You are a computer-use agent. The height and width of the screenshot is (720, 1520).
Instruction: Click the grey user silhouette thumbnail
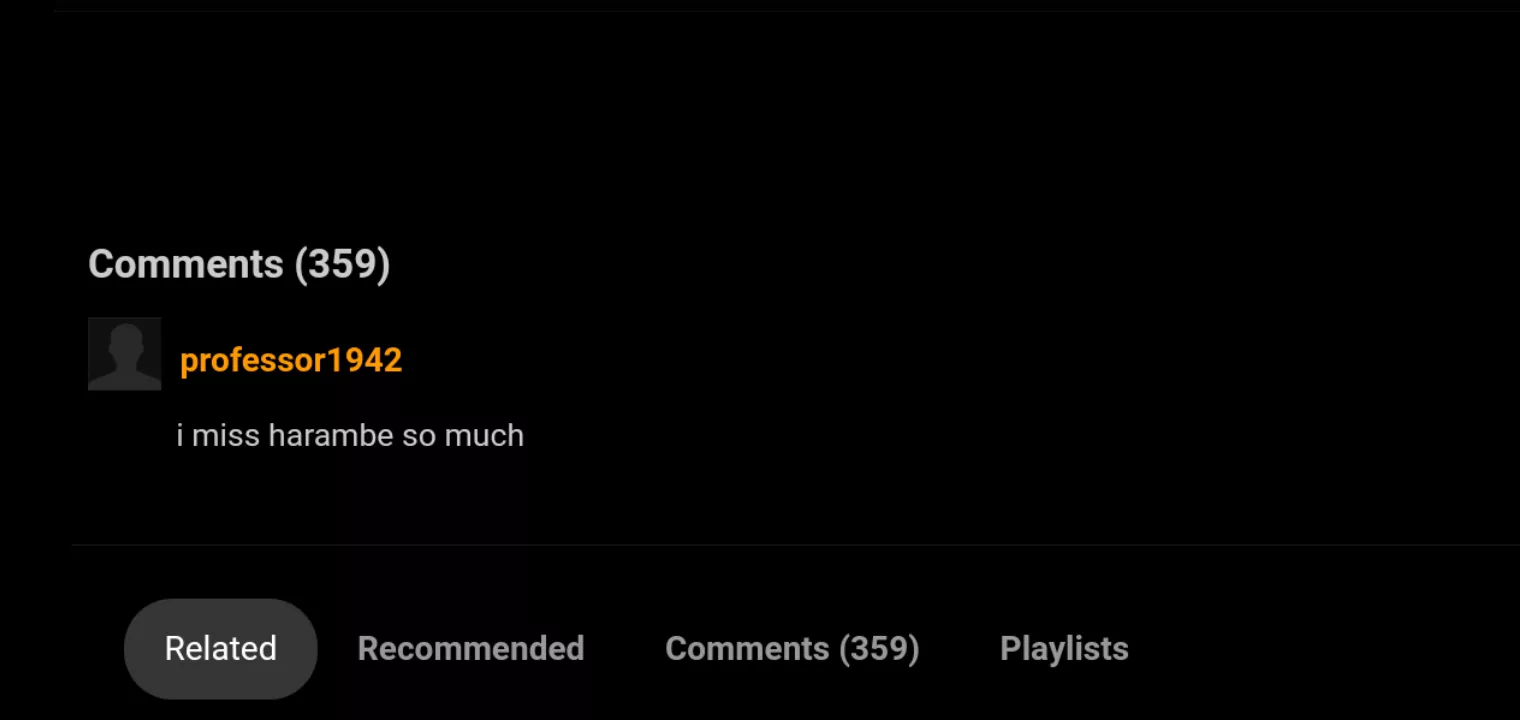coord(124,354)
